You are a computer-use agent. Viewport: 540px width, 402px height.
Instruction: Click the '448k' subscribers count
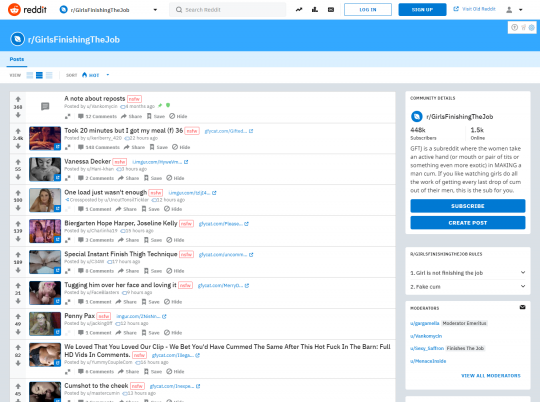(418, 130)
